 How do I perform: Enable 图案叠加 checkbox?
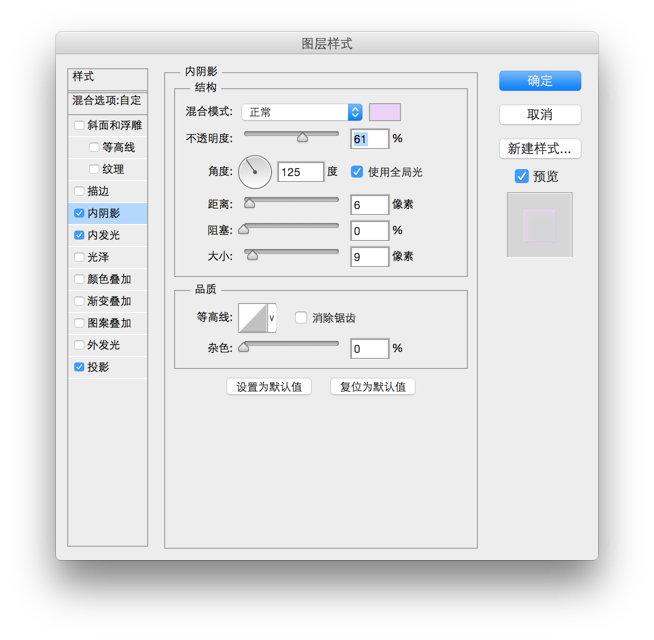pyautogui.click(x=79, y=323)
